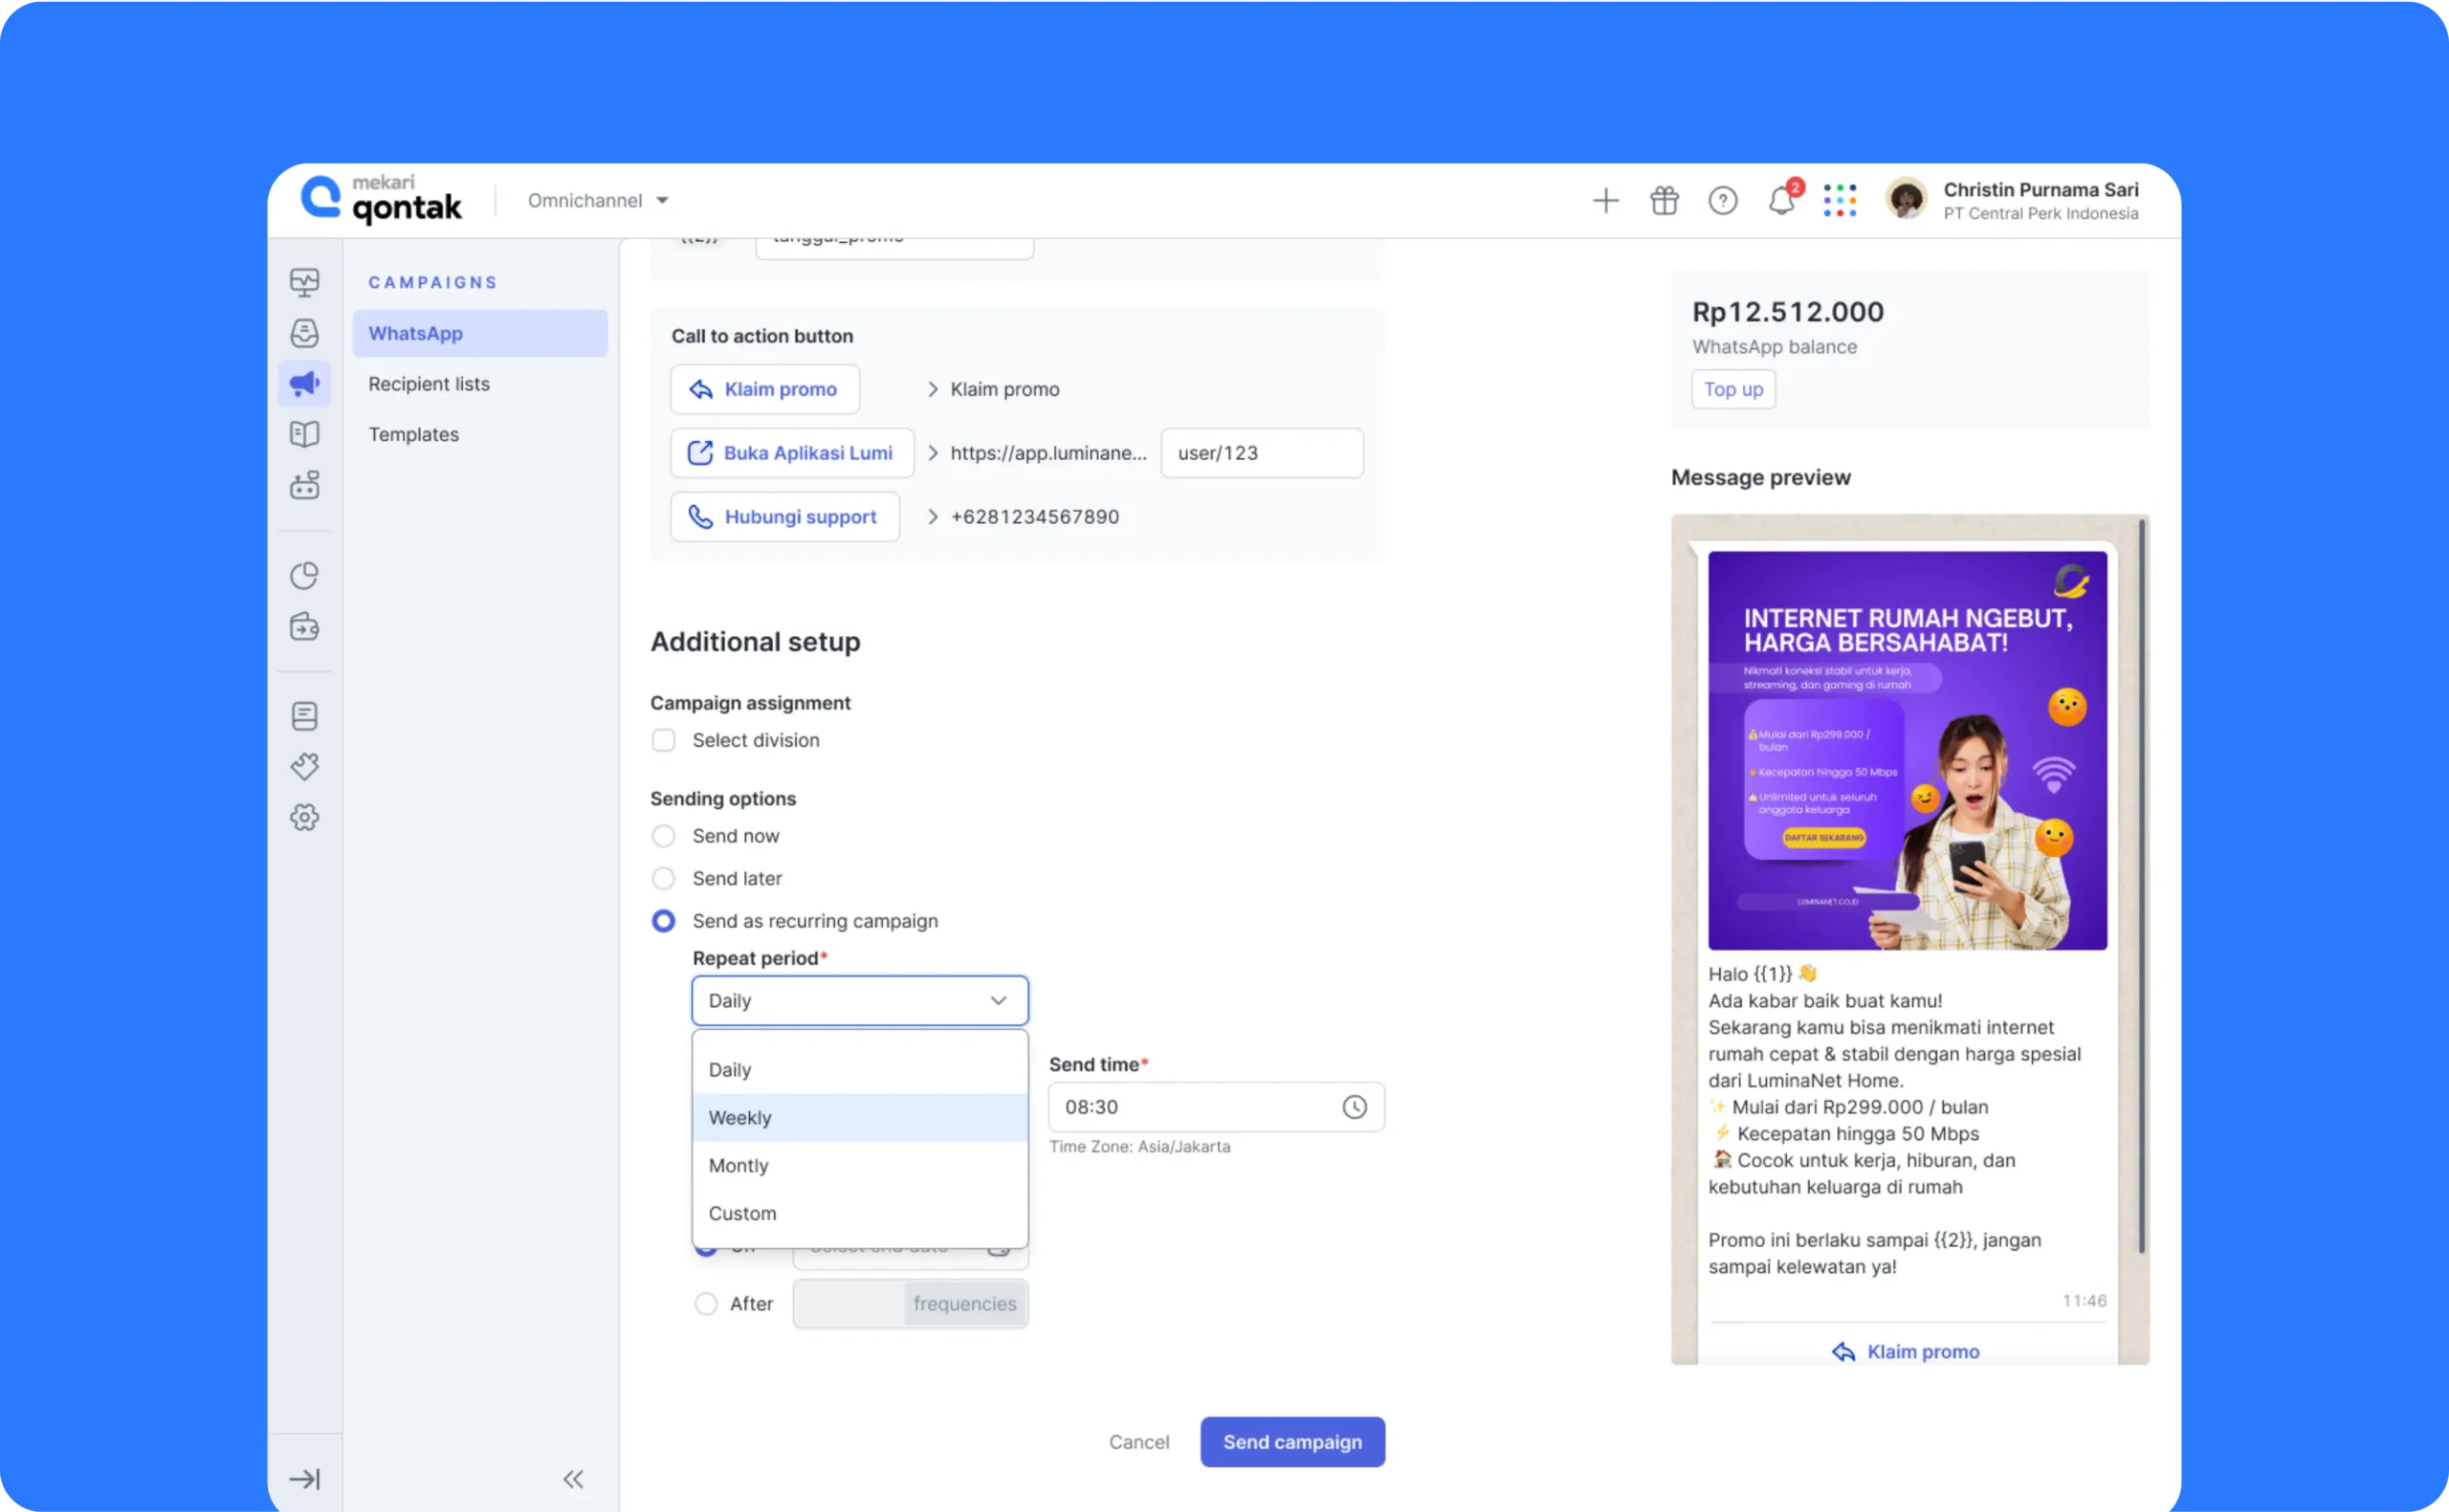Image resolution: width=2449 pixels, height=1512 pixels.
Task: Open the colorful app launcher grid
Action: point(1839,200)
